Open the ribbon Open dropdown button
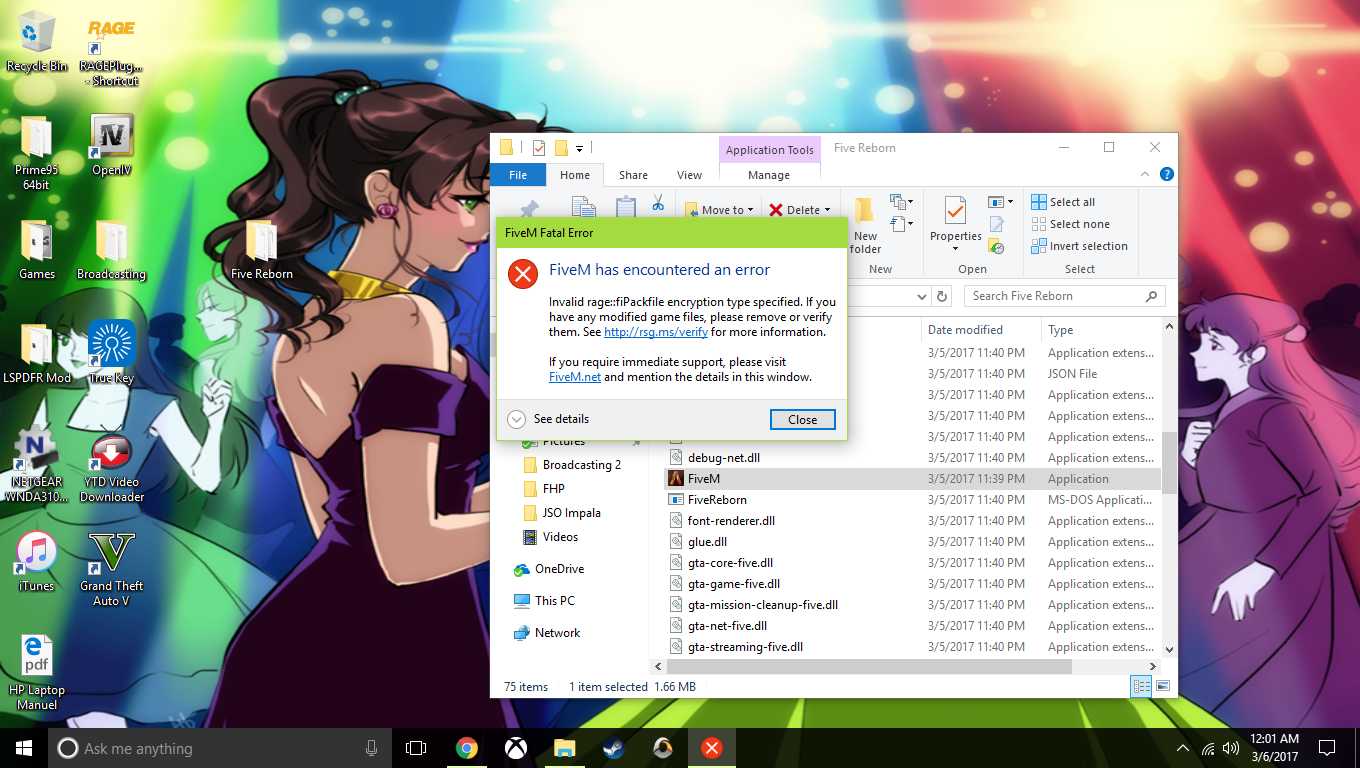This screenshot has height=768, width=1360. (x=1000, y=202)
